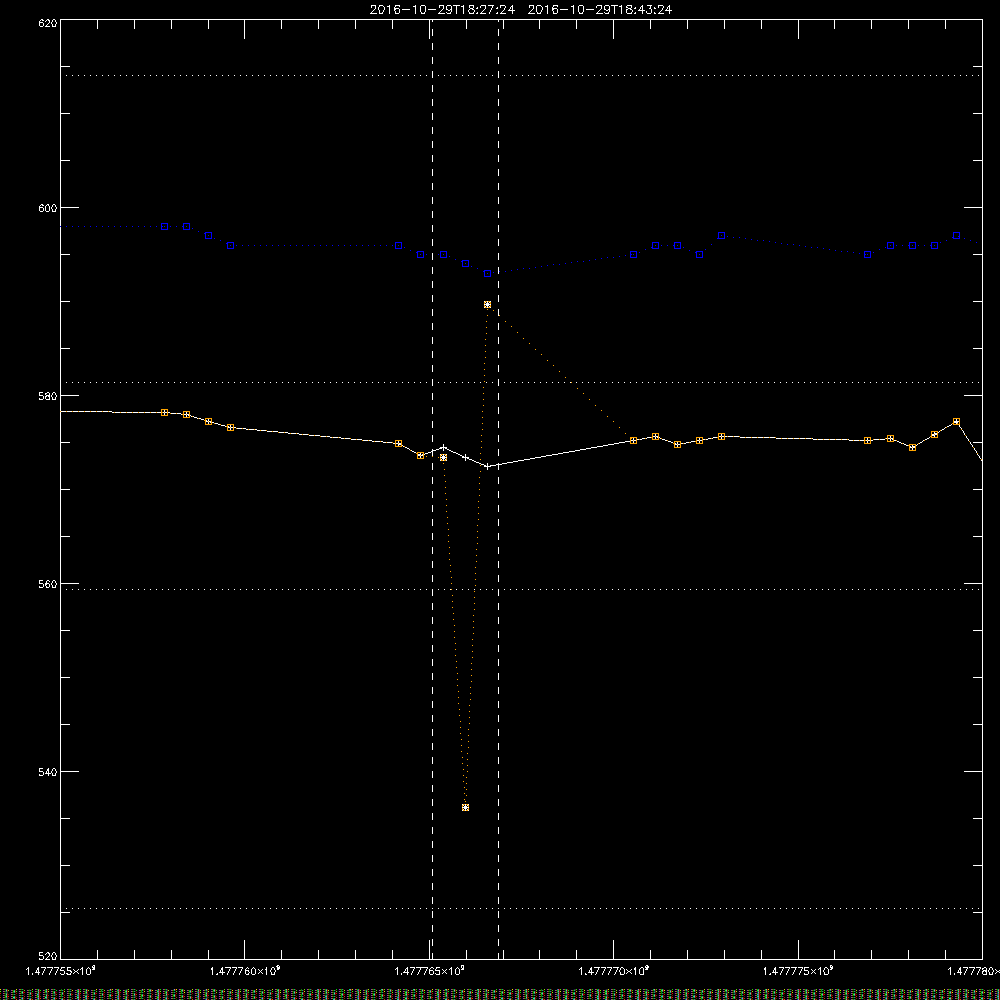The width and height of the screenshot is (1000, 1000).
Task: Click the x-axis label 1.477755×10⁹
Action: pyautogui.click(x=61, y=971)
